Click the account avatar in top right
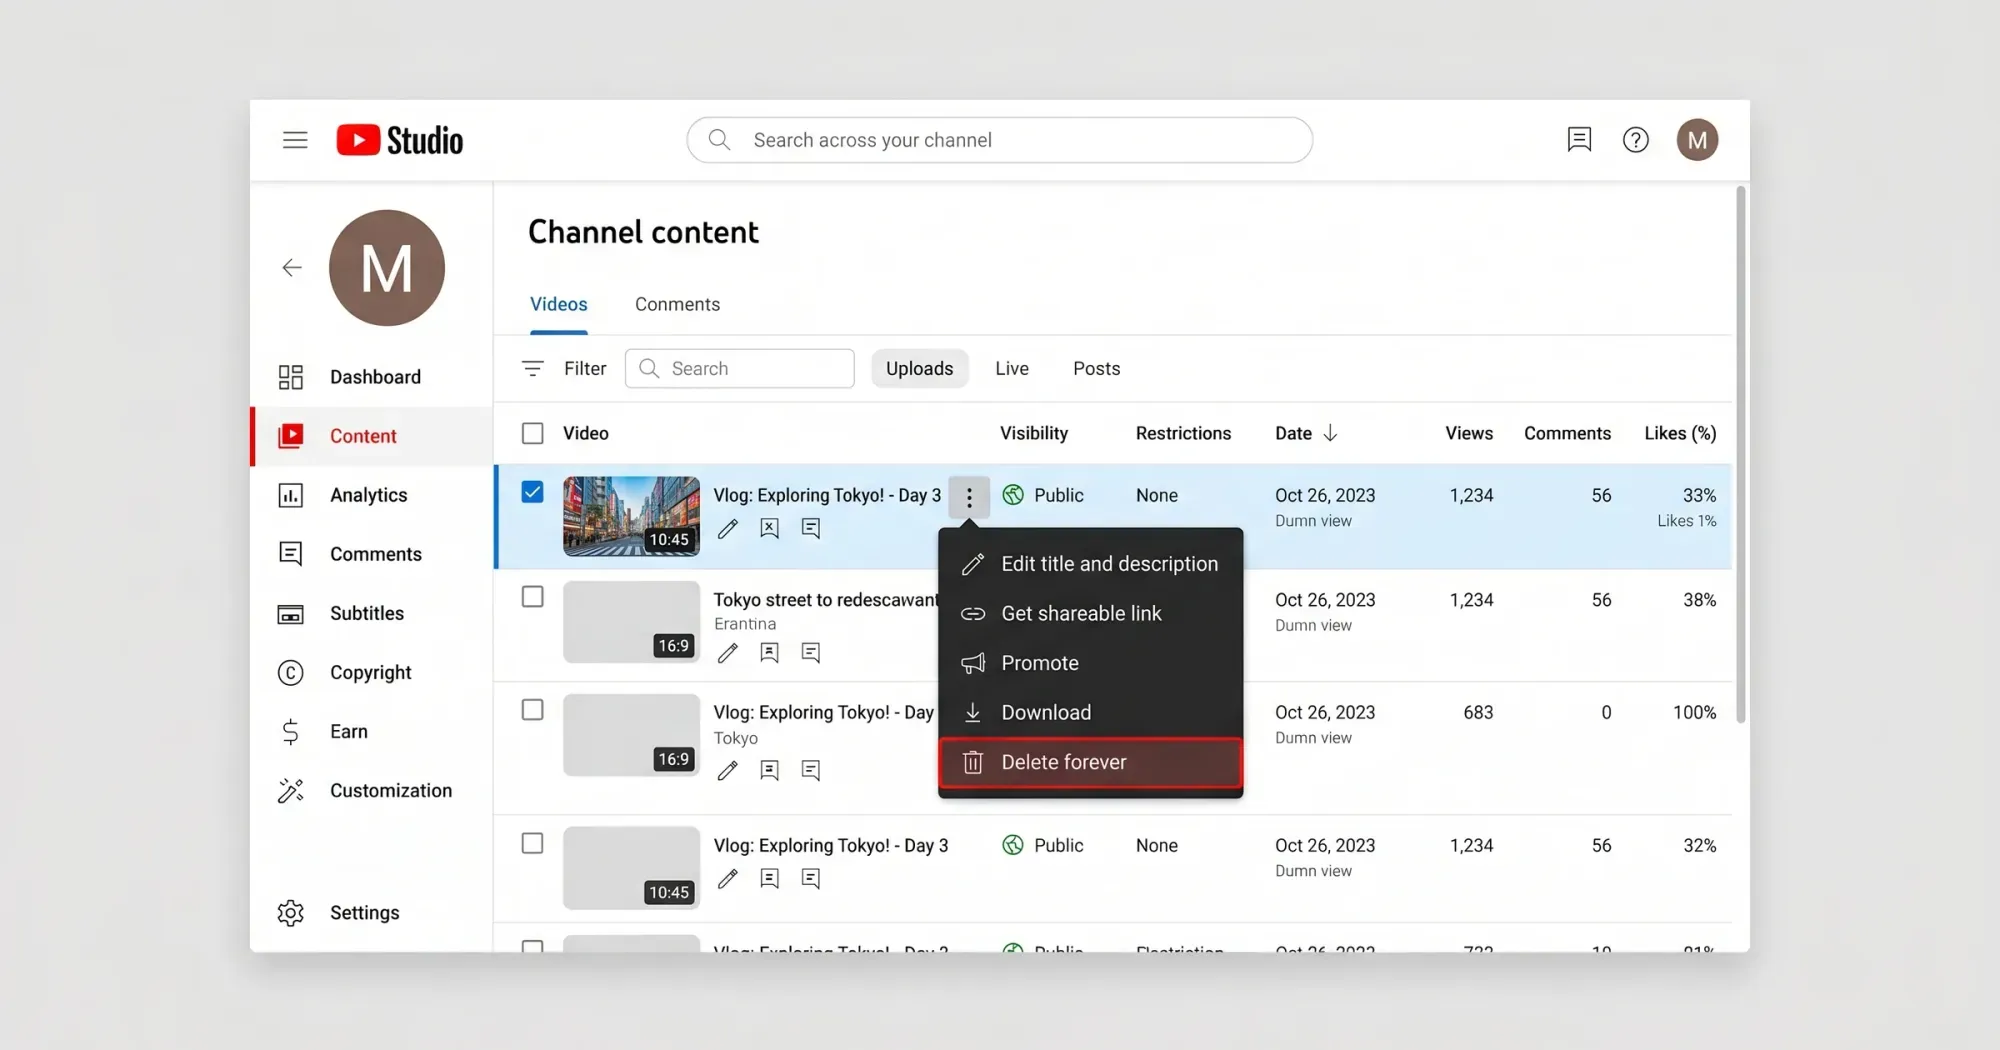The image size is (2000, 1050). pos(1697,140)
